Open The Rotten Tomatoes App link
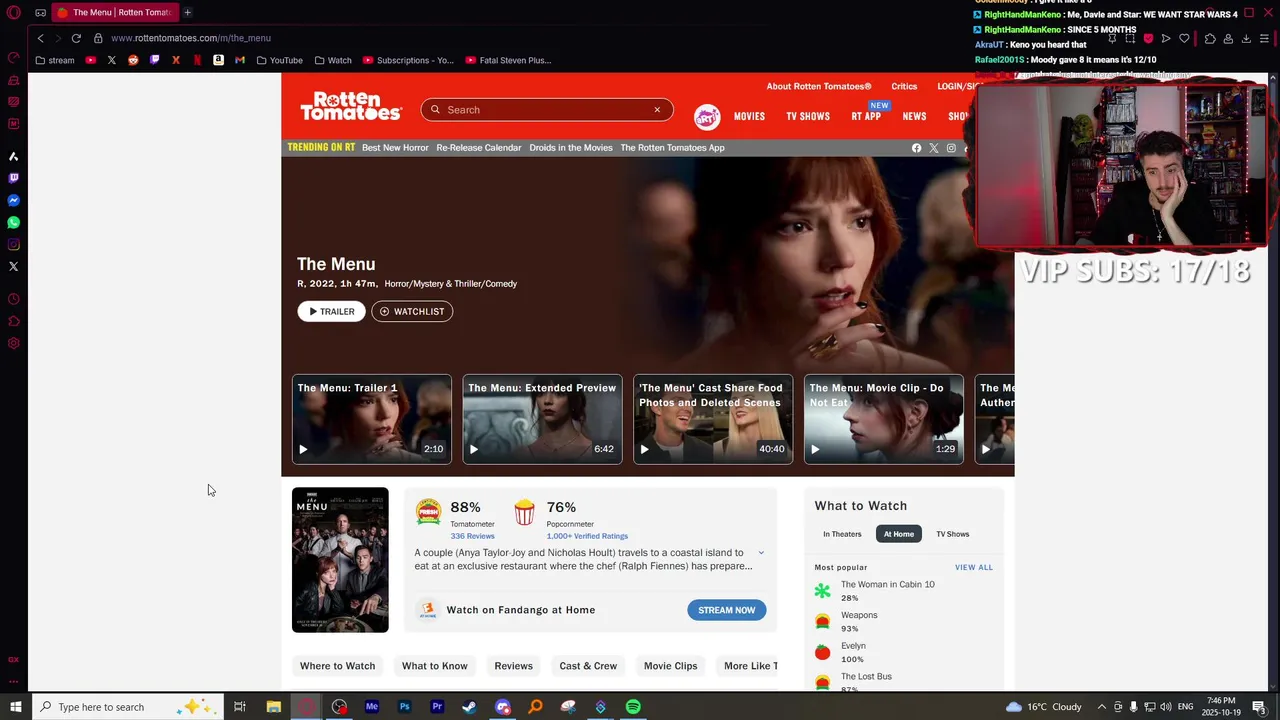The height and width of the screenshot is (720, 1280). coord(672,148)
